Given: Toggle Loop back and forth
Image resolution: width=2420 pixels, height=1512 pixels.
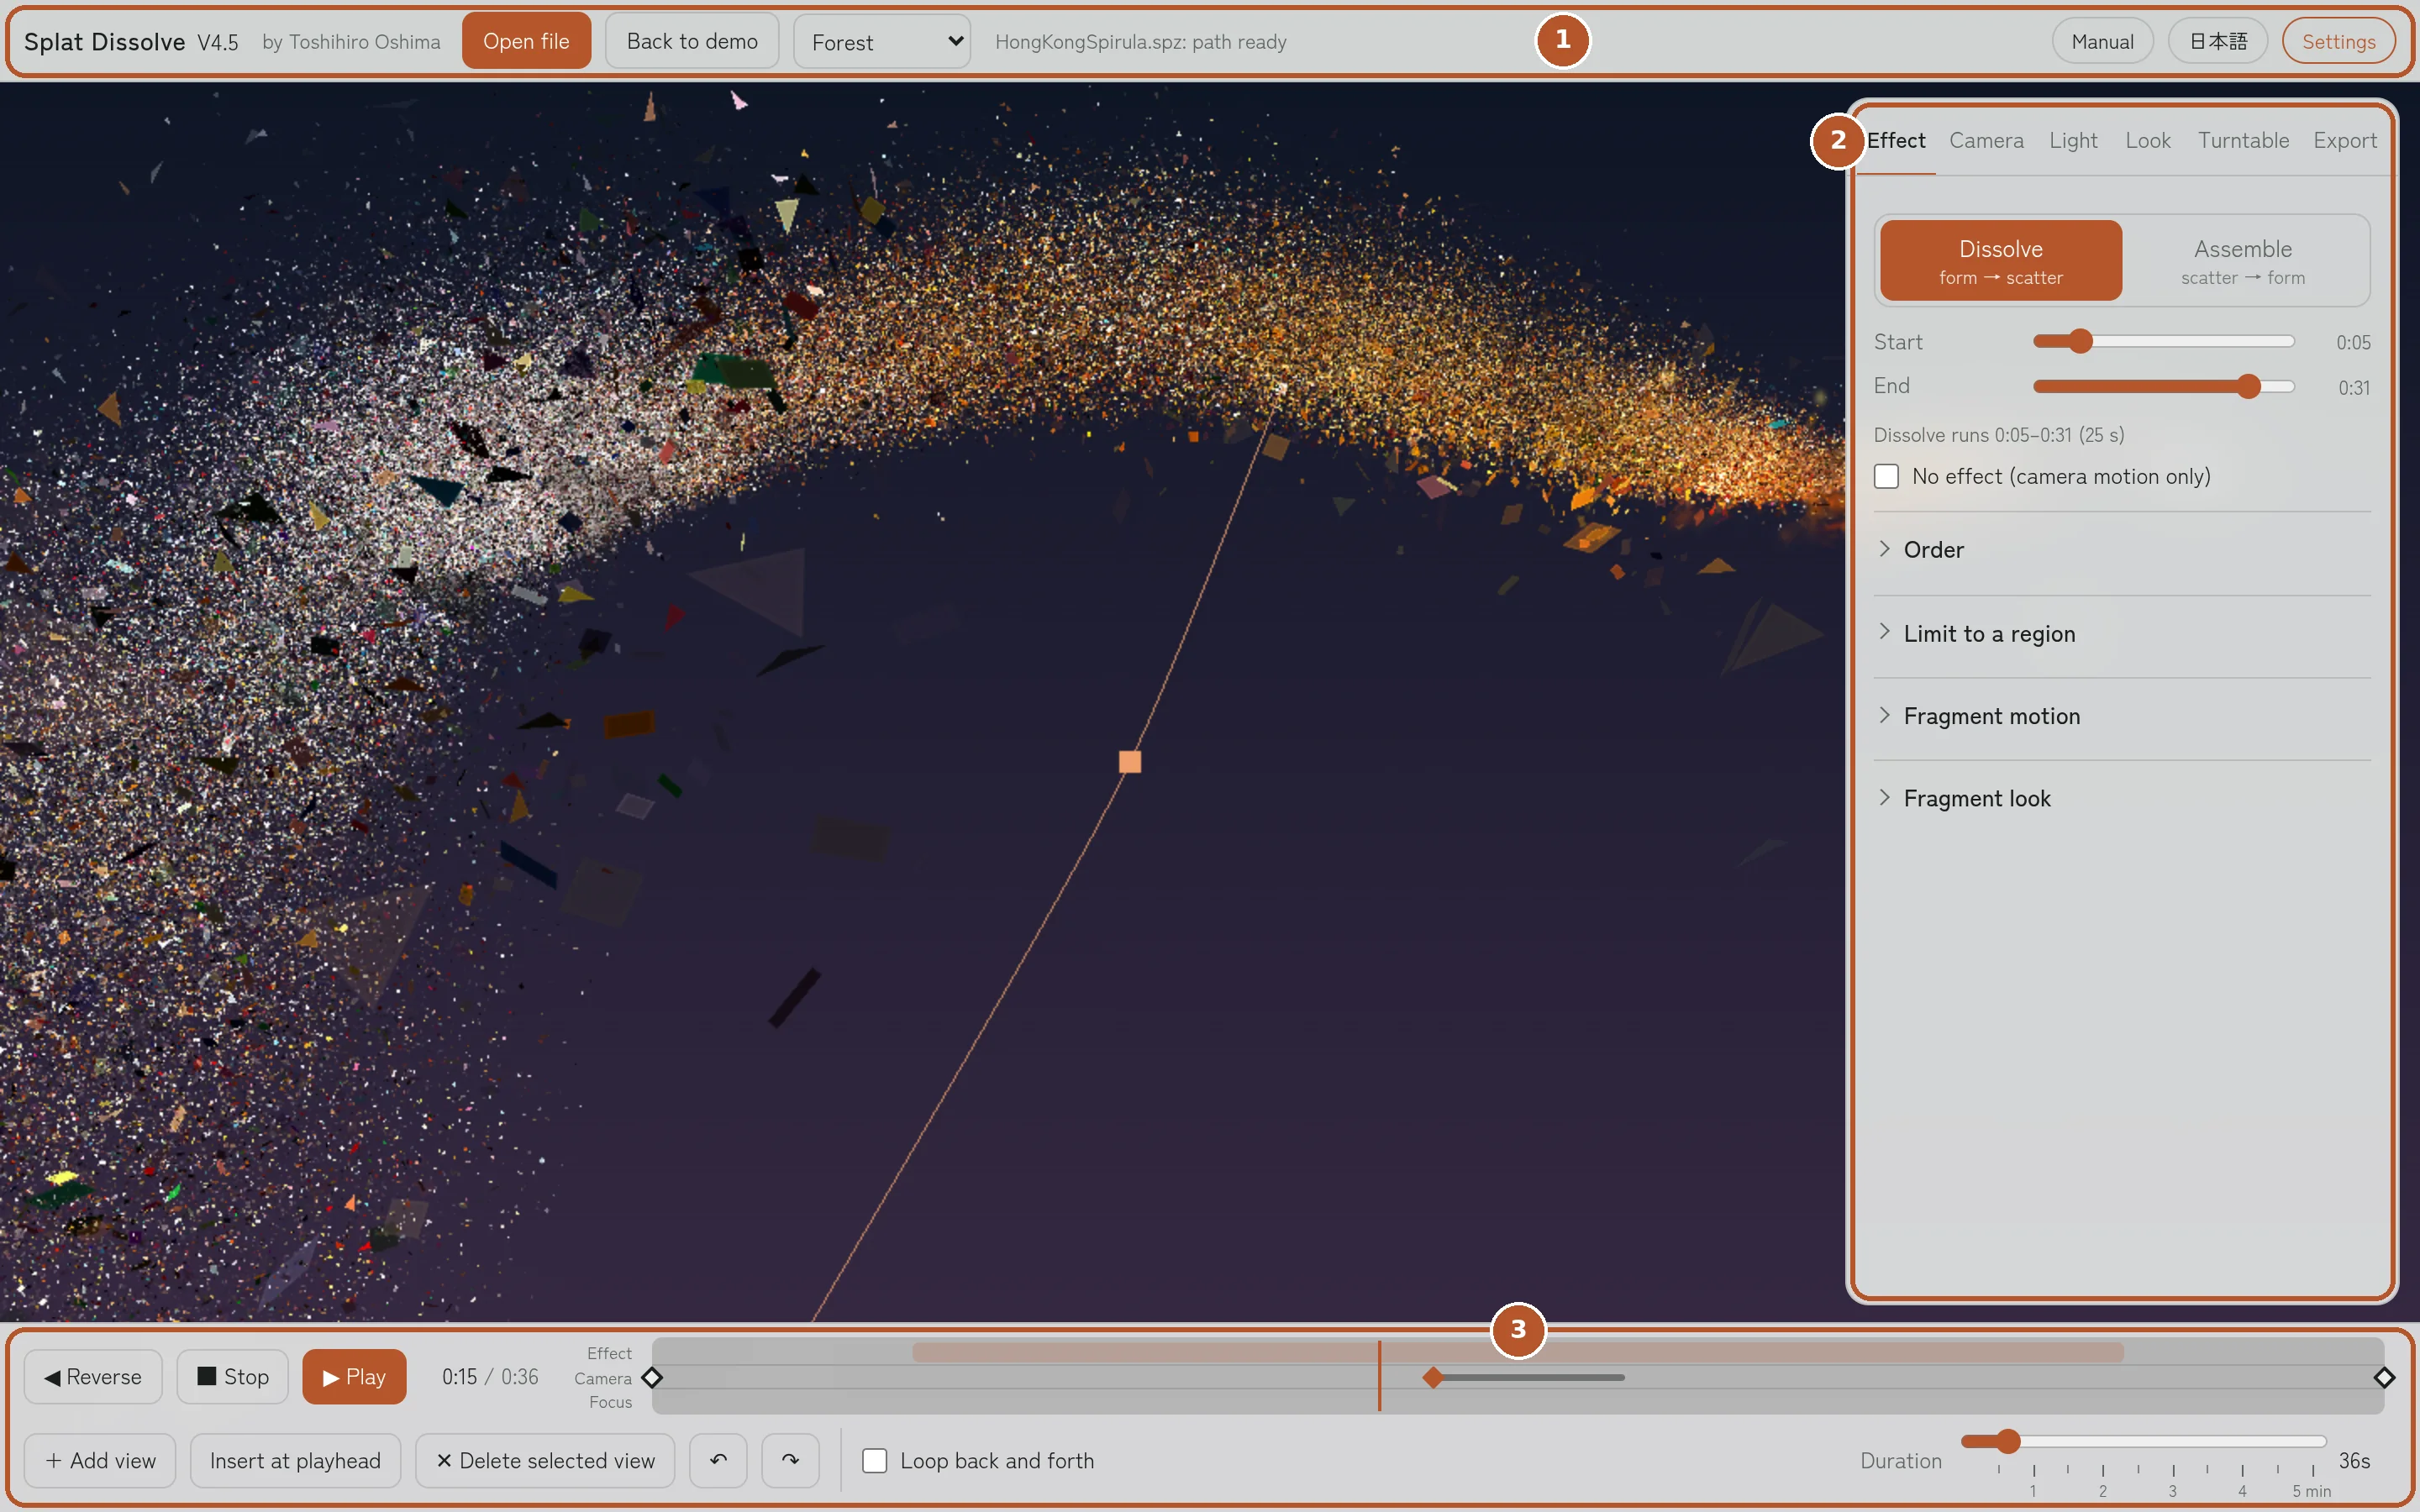Looking at the screenshot, I should (875, 1461).
